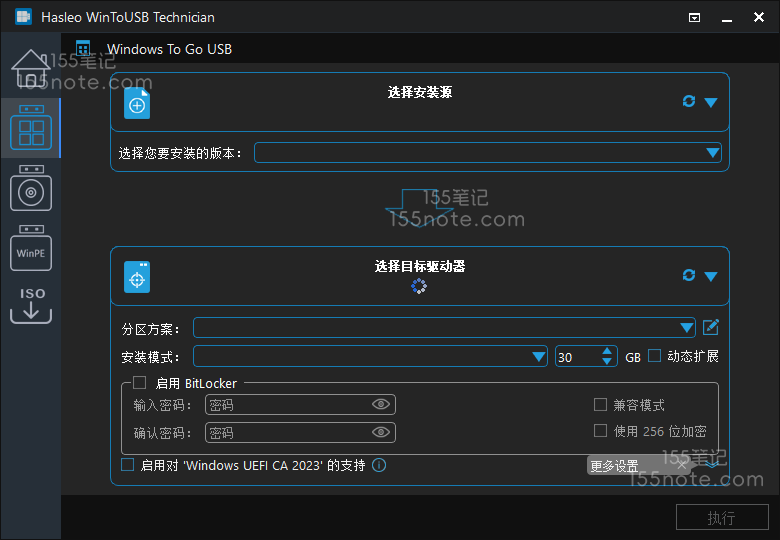Open the WinPE USB creator icon
Viewport: 780px width, 540px height.
[30, 250]
